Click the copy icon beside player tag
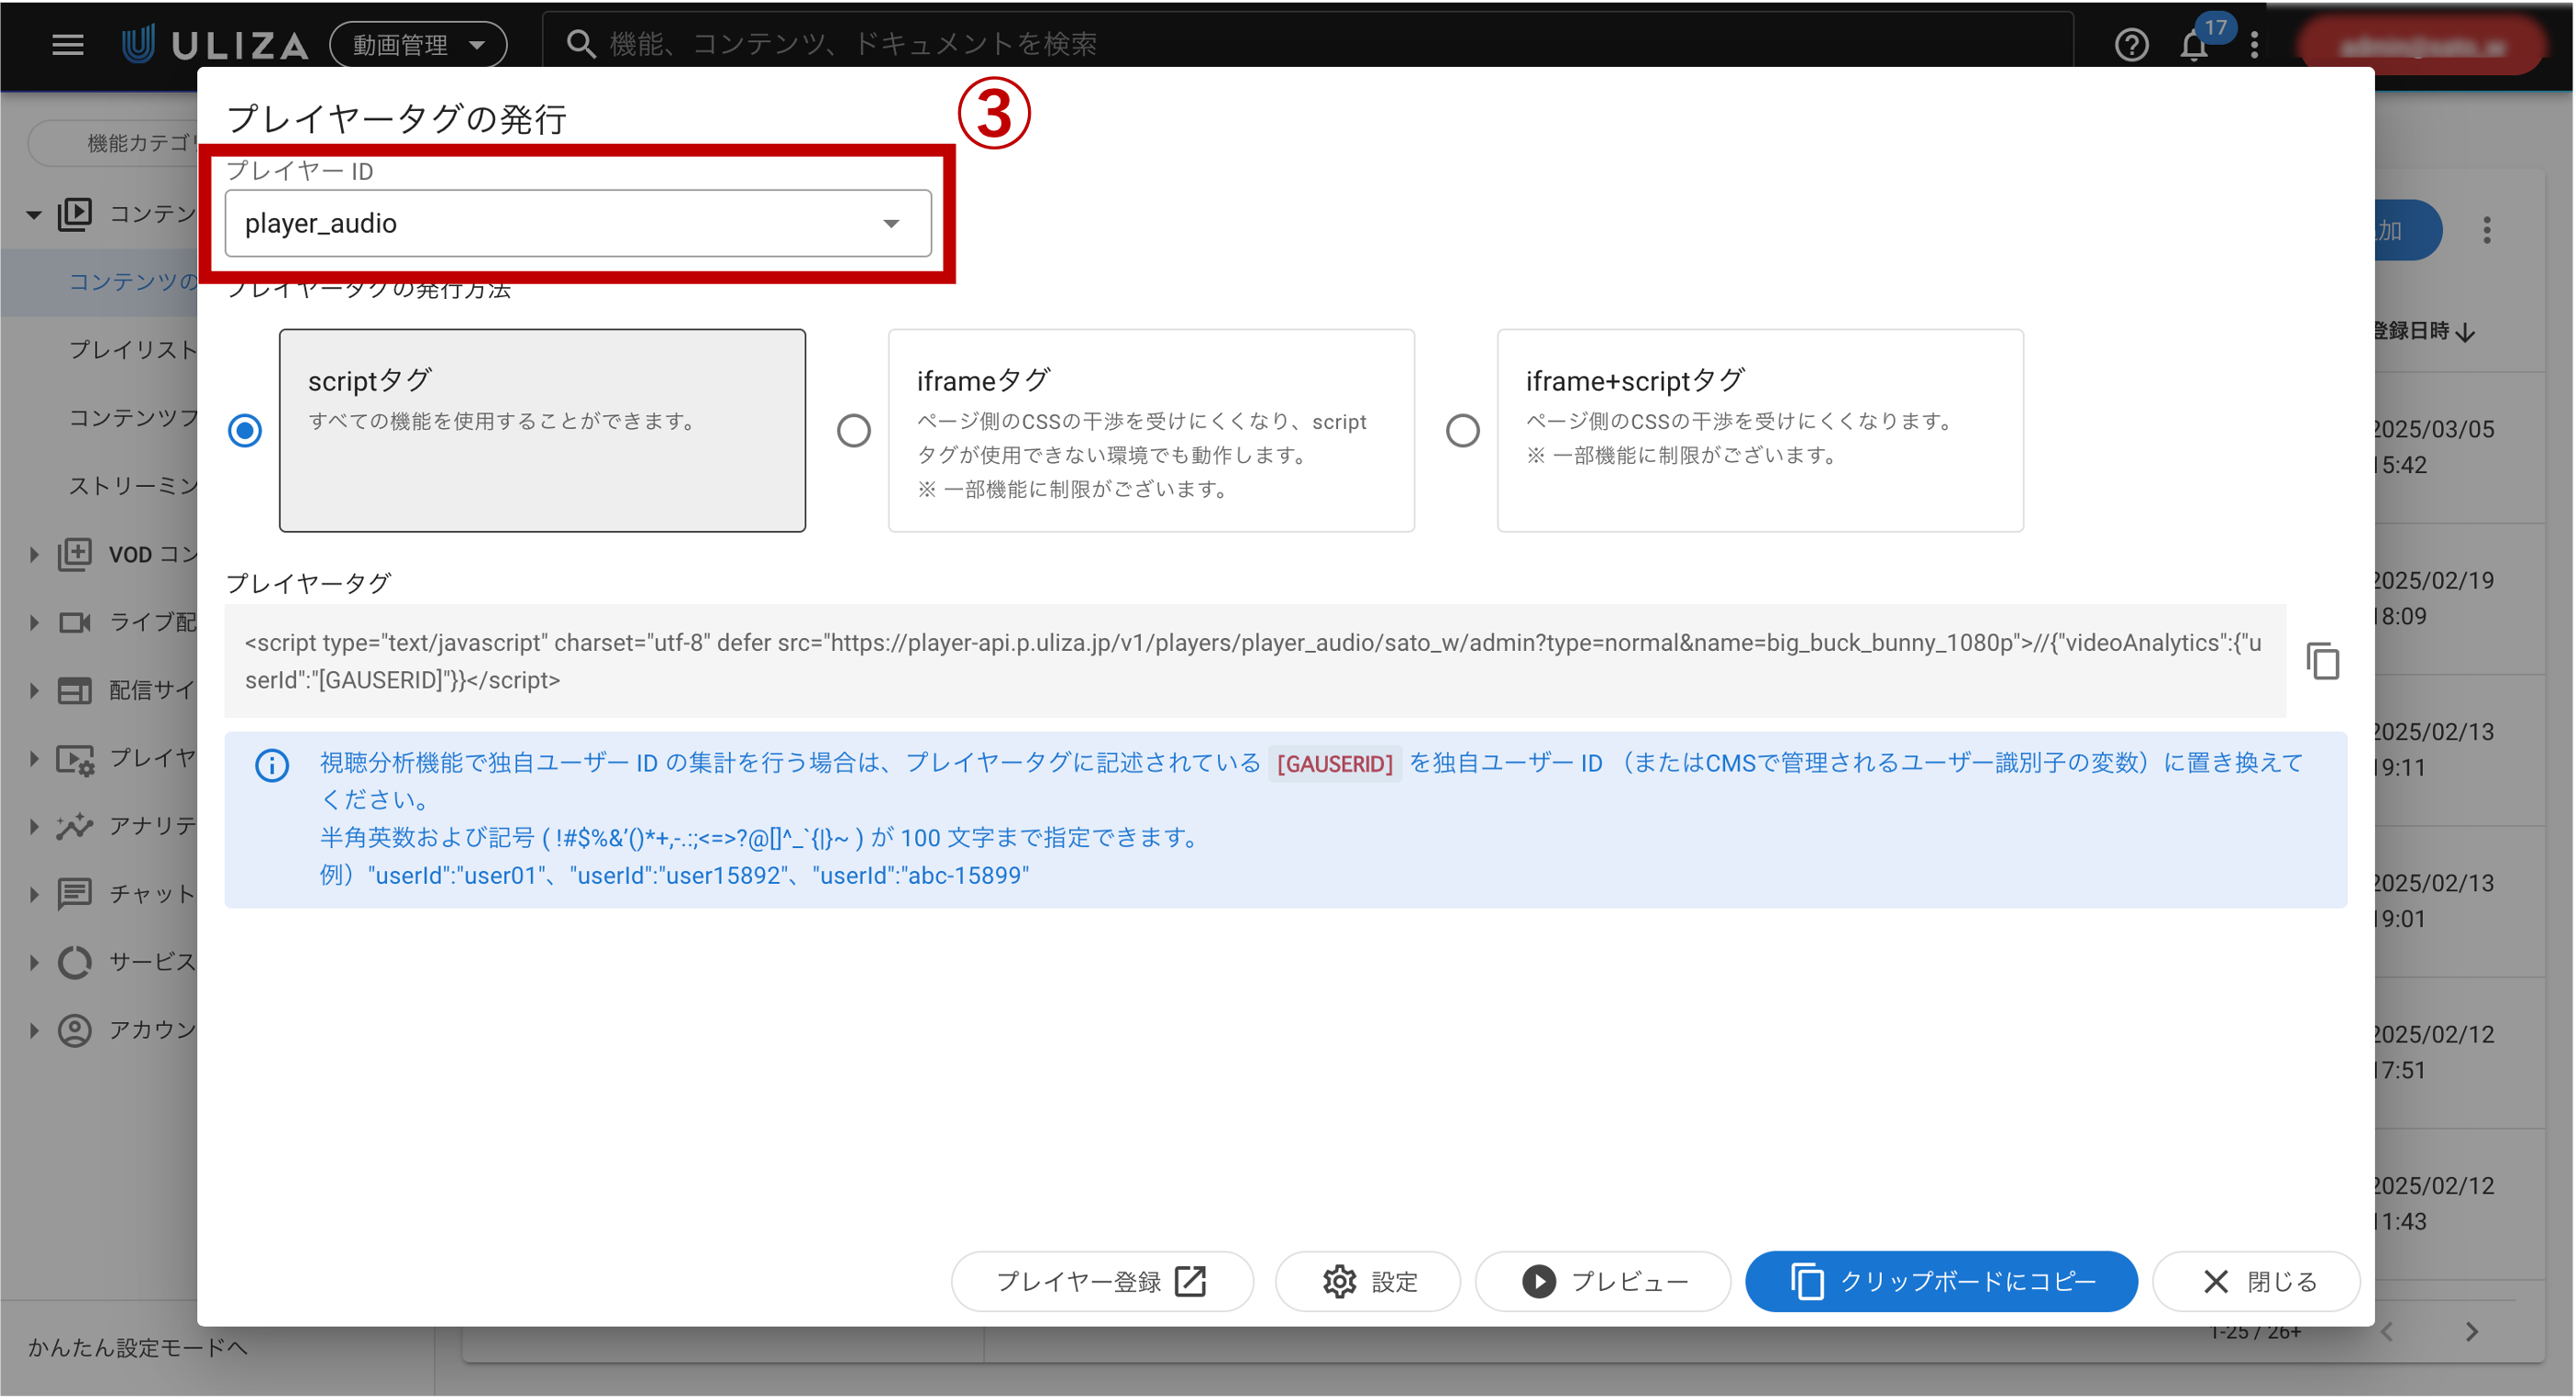The width and height of the screenshot is (2576, 1399). pyautogui.click(x=2322, y=661)
